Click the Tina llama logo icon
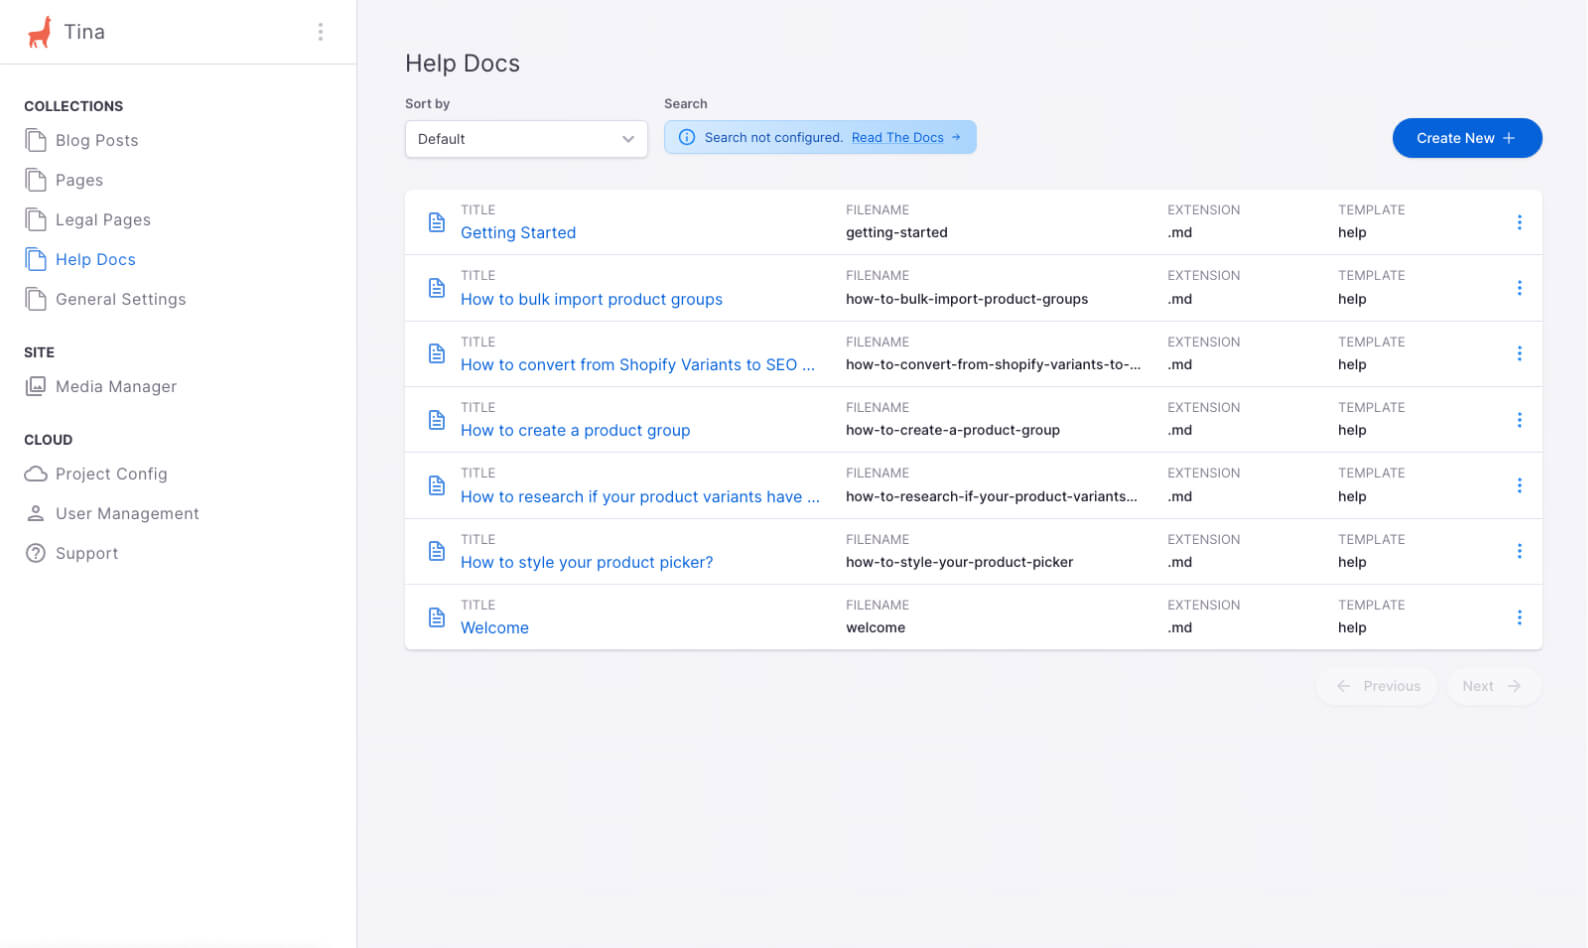Viewport: 1588px width, 948px height. (x=39, y=32)
